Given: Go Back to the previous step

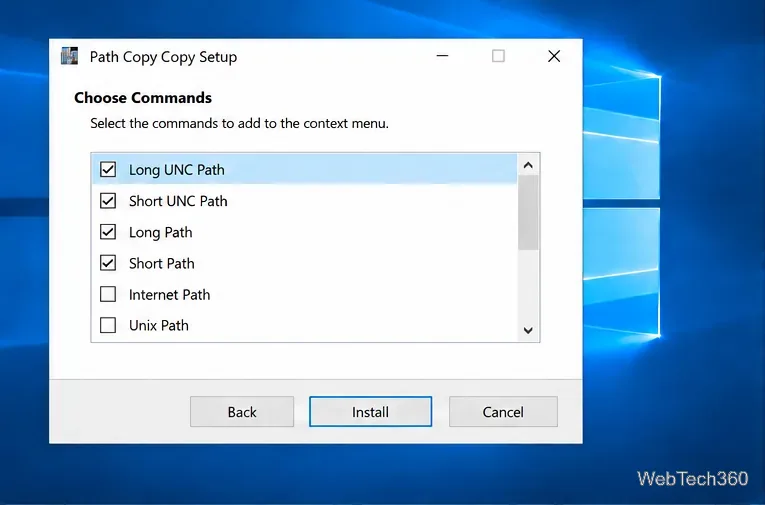Looking at the screenshot, I should tap(242, 412).
